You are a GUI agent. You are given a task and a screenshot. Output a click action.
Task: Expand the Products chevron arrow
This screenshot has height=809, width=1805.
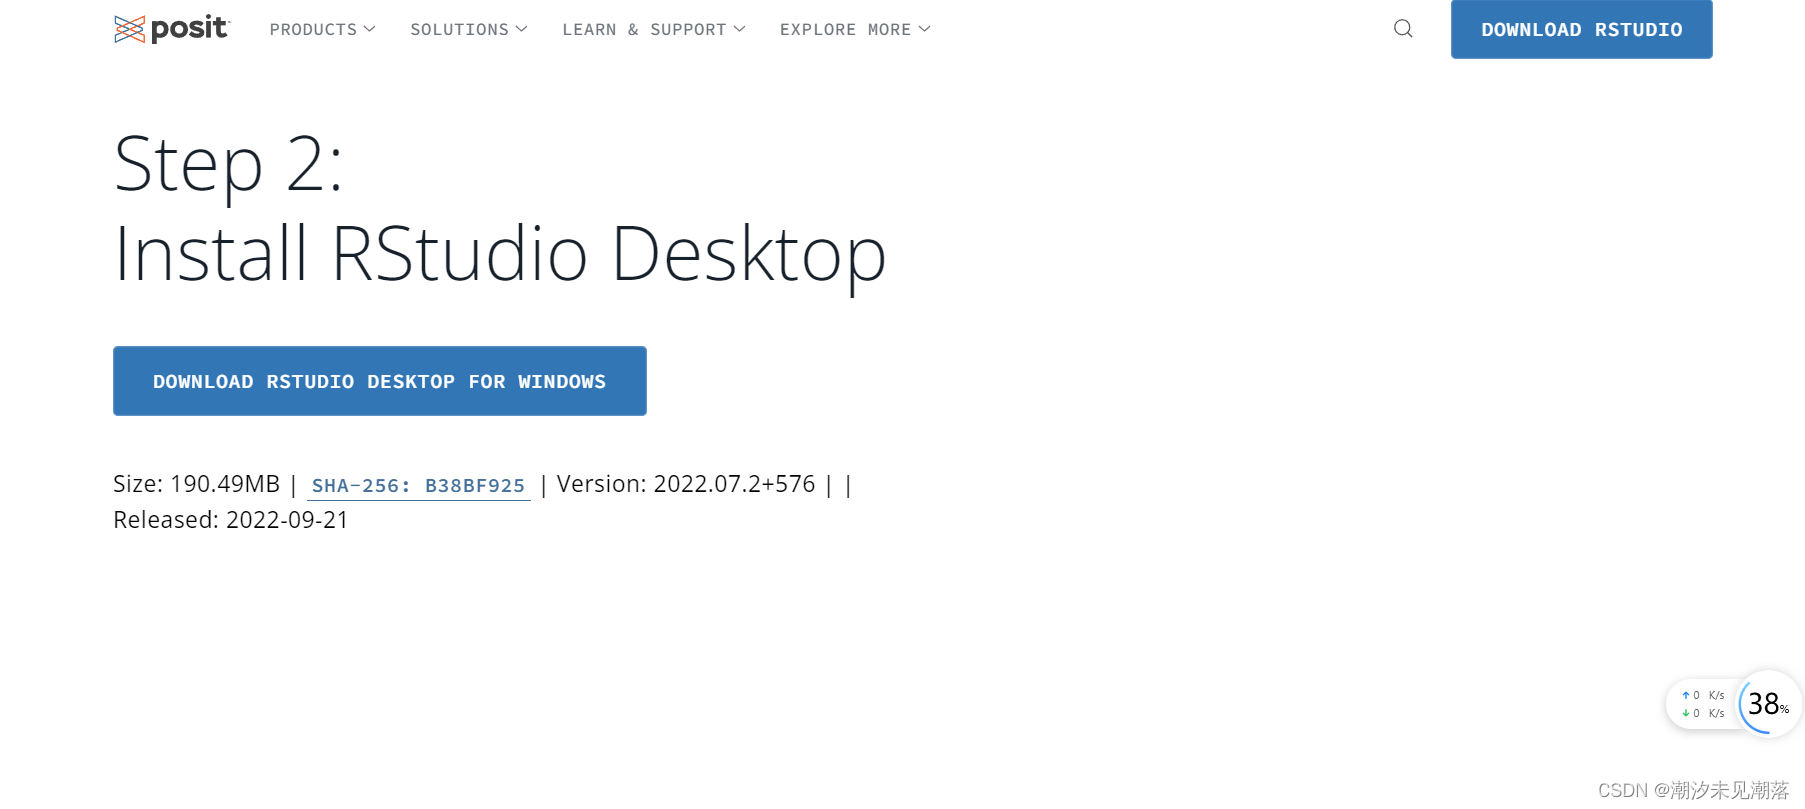(x=370, y=29)
